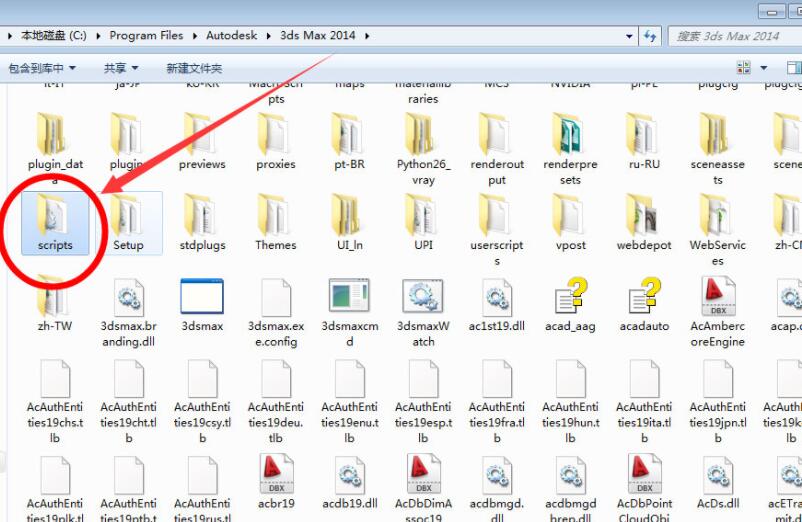Image resolution: width=802 pixels, height=522 pixels.
Task: Select the acad_aag help file
Action: click(570, 298)
